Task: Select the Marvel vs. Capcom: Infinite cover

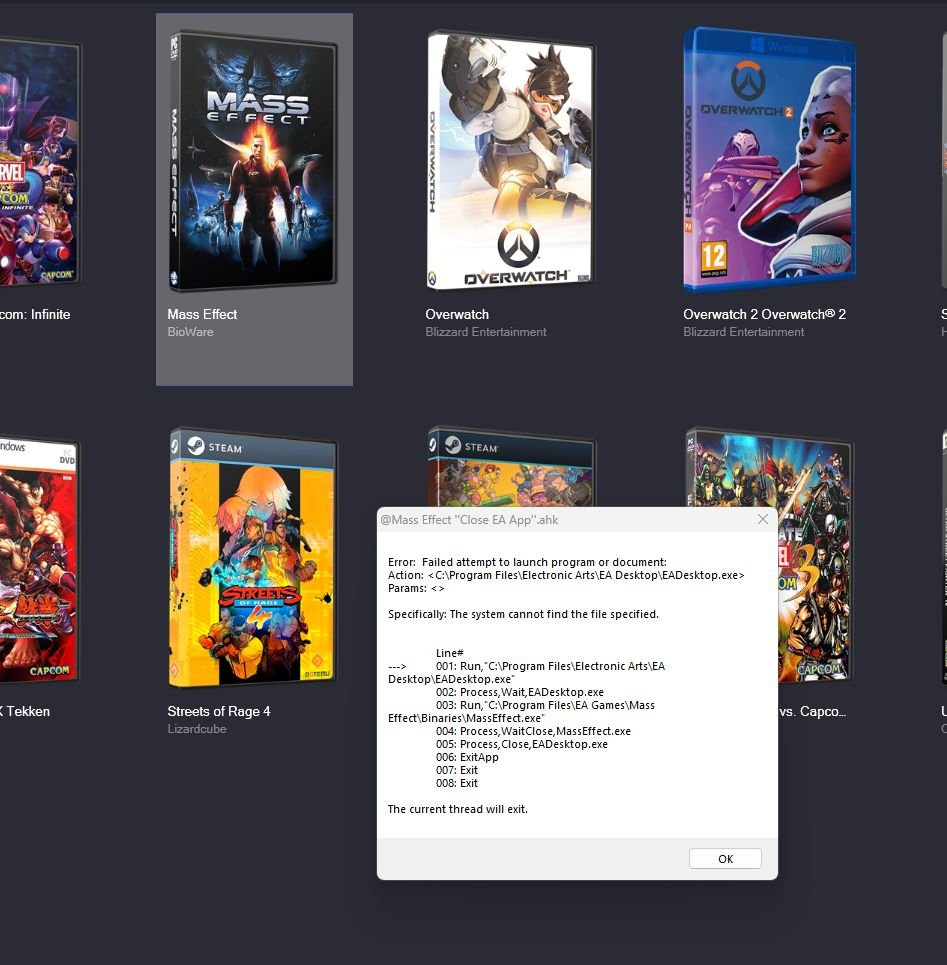Action: (x=39, y=162)
